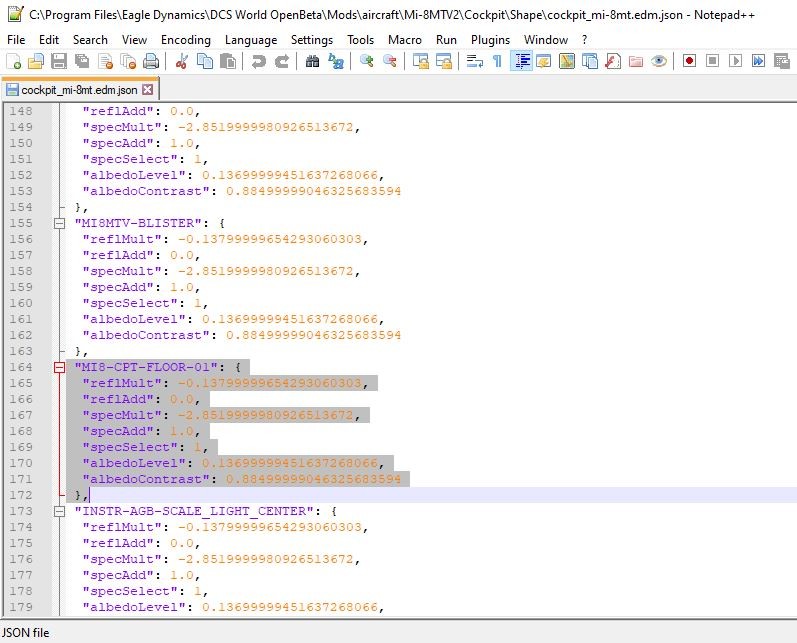Close the current document via toolbar icon
Image resolution: width=797 pixels, height=643 pixels.
click(105, 62)
